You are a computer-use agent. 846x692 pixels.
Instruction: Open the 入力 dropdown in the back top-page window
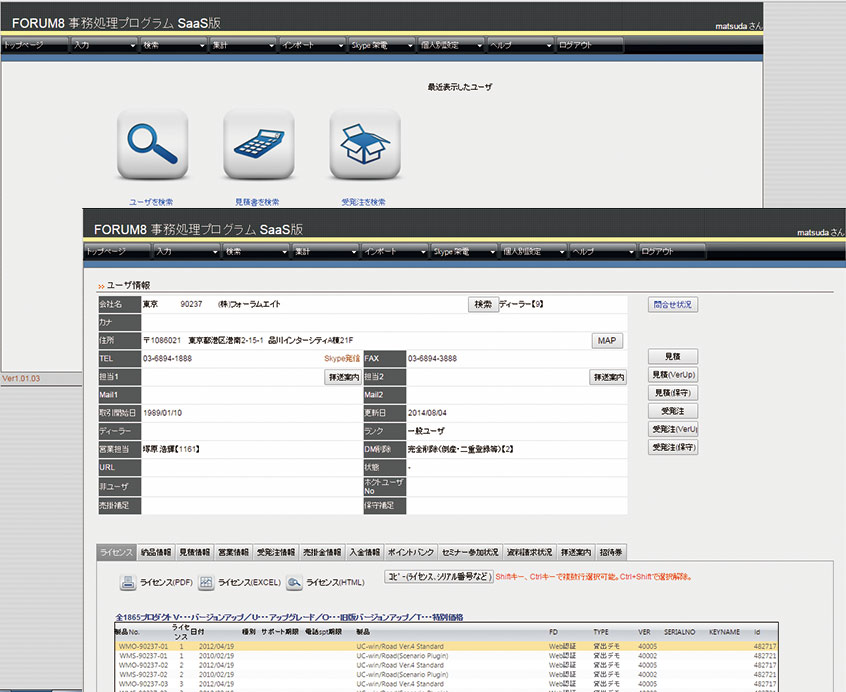click(x=104, y=45)
